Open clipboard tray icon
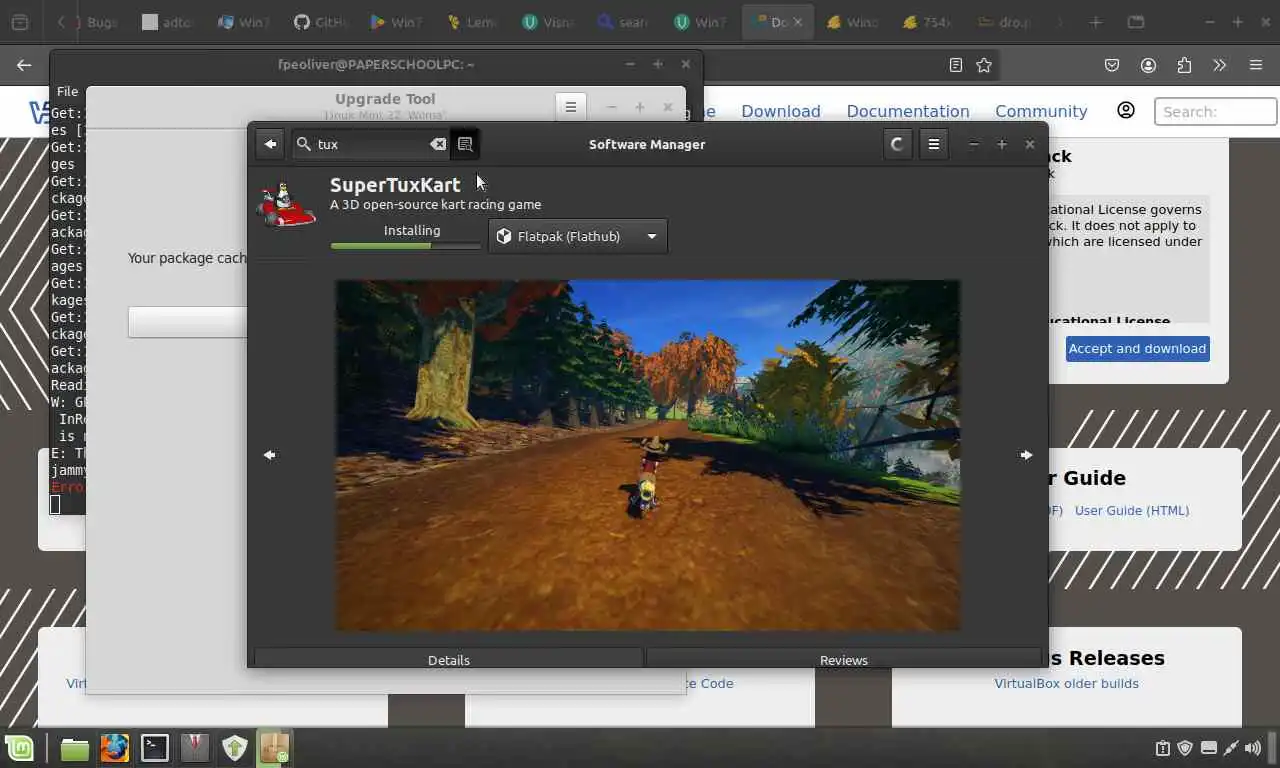Screen dimensions: 1280x768 click(x=1162, y=748)
